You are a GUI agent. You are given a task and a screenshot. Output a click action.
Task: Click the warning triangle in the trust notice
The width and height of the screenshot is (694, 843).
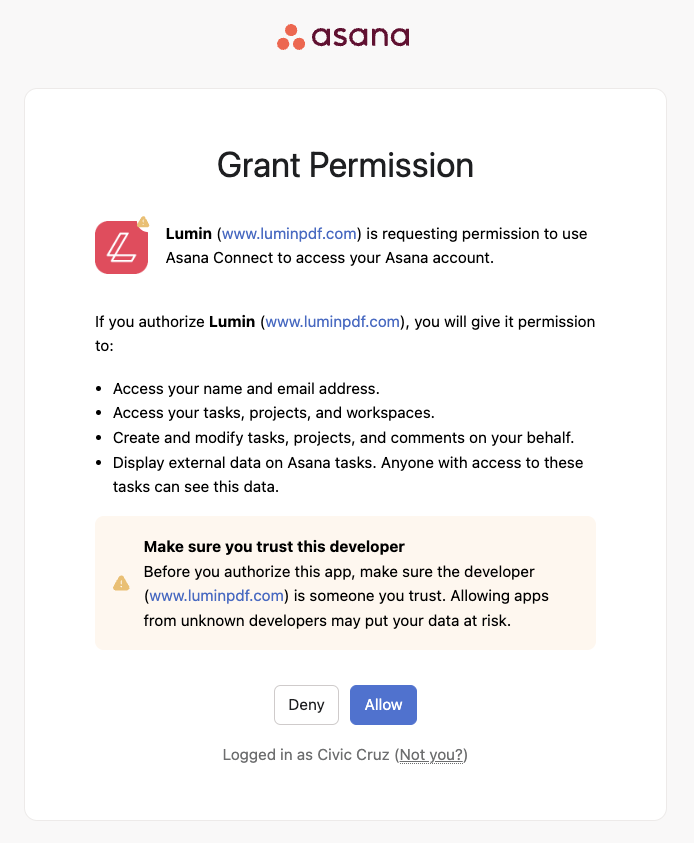(x=121, y=583)
